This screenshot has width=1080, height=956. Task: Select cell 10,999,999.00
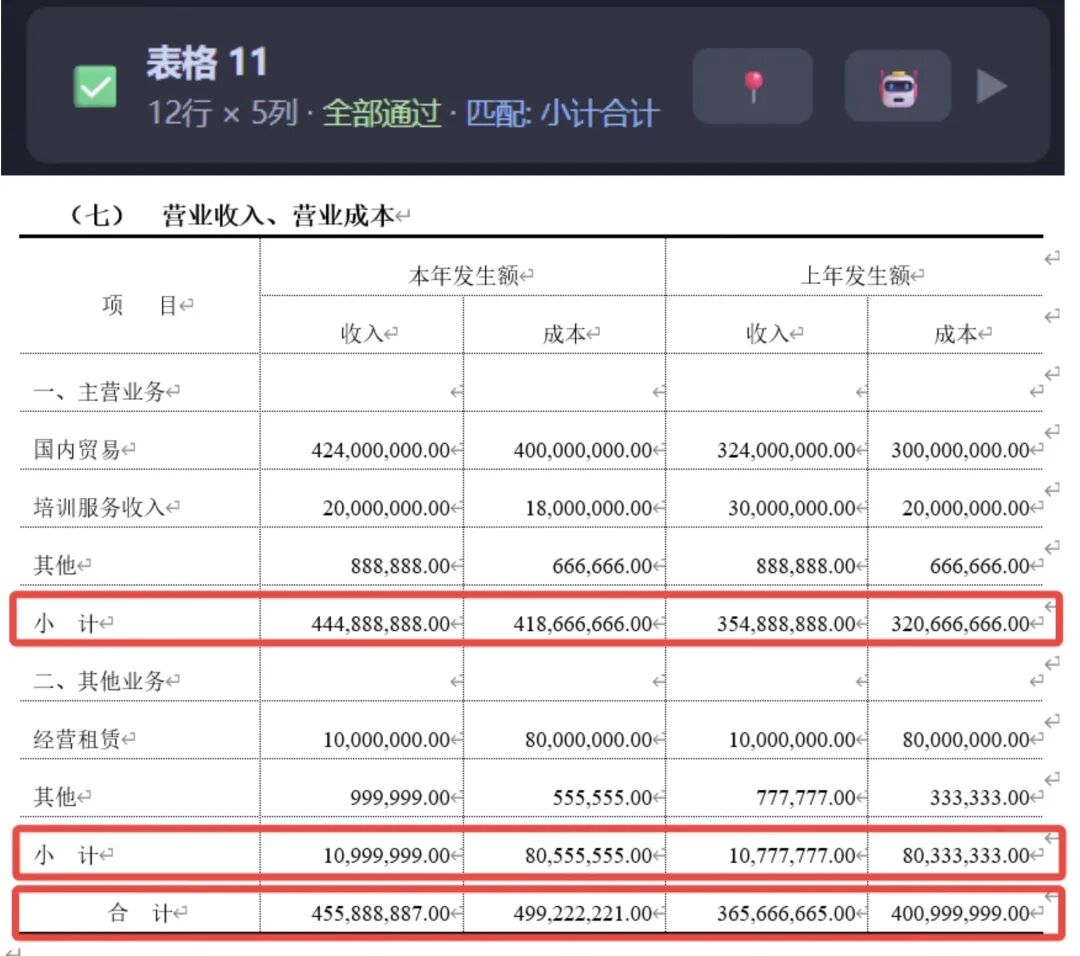coord(387,855)
